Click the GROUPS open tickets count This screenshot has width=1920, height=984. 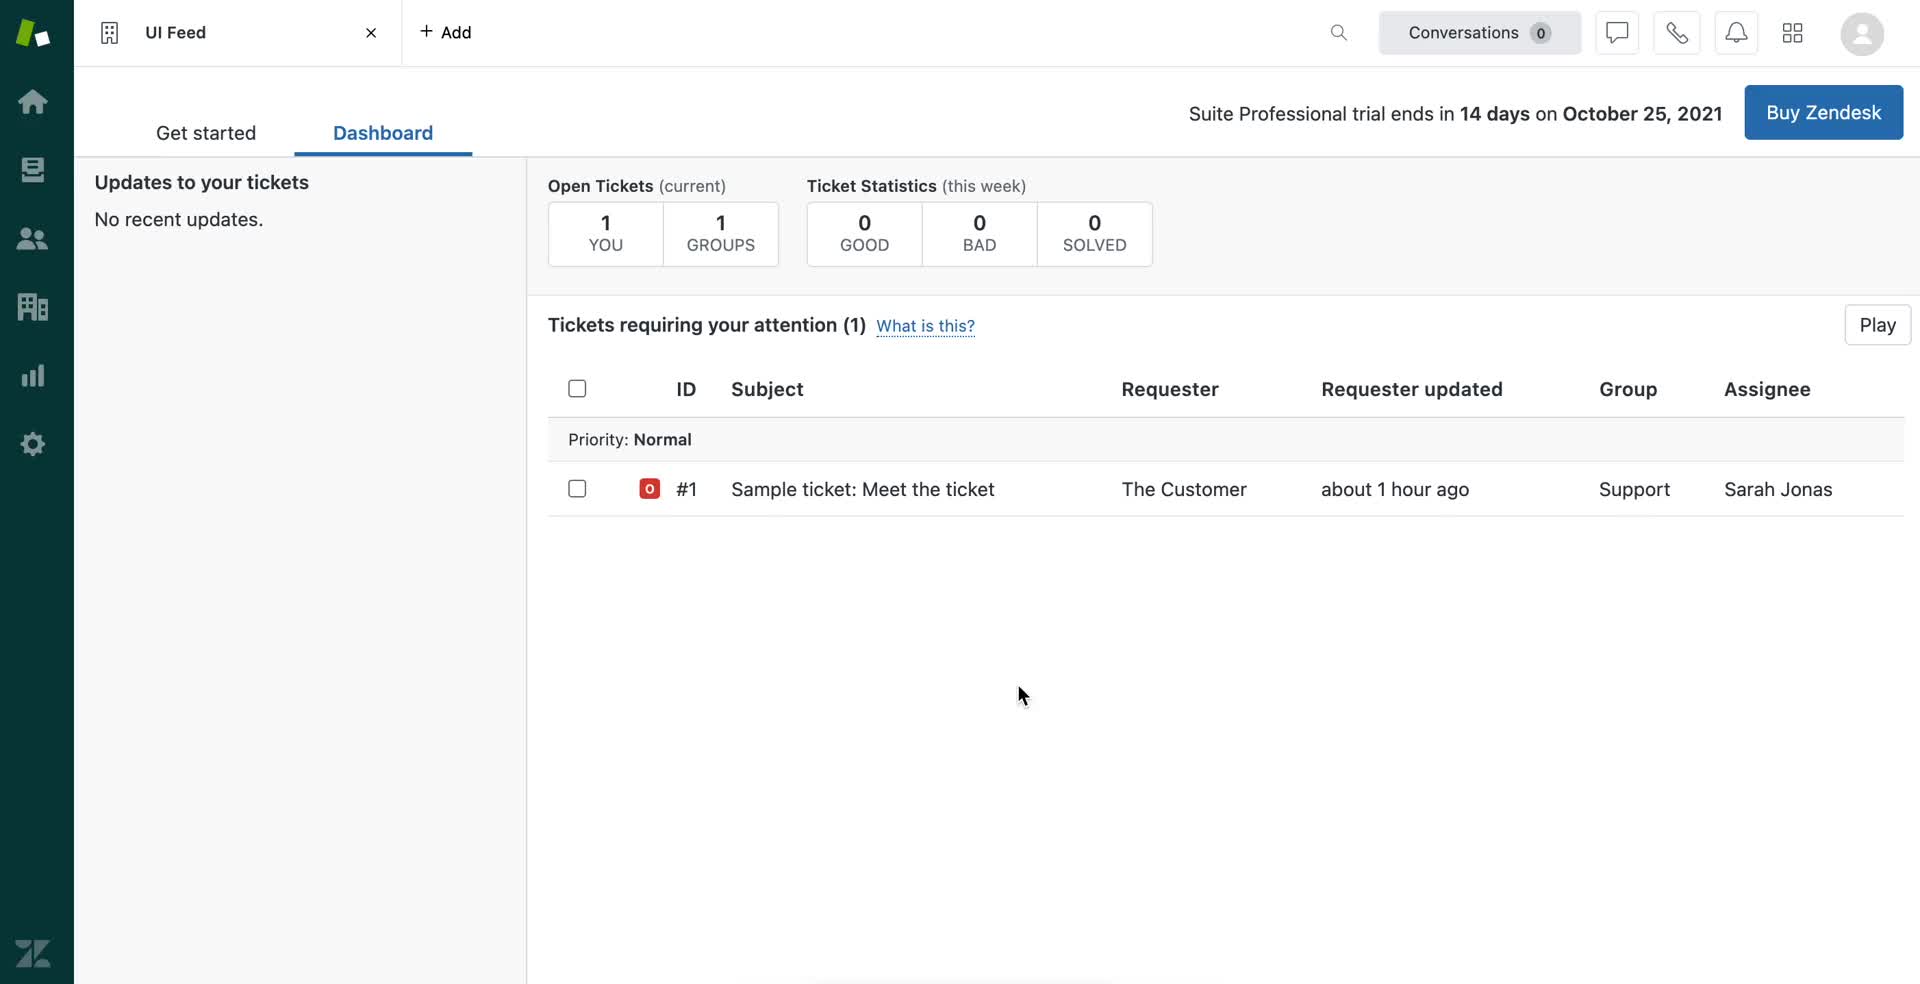[x=721, y=234]
